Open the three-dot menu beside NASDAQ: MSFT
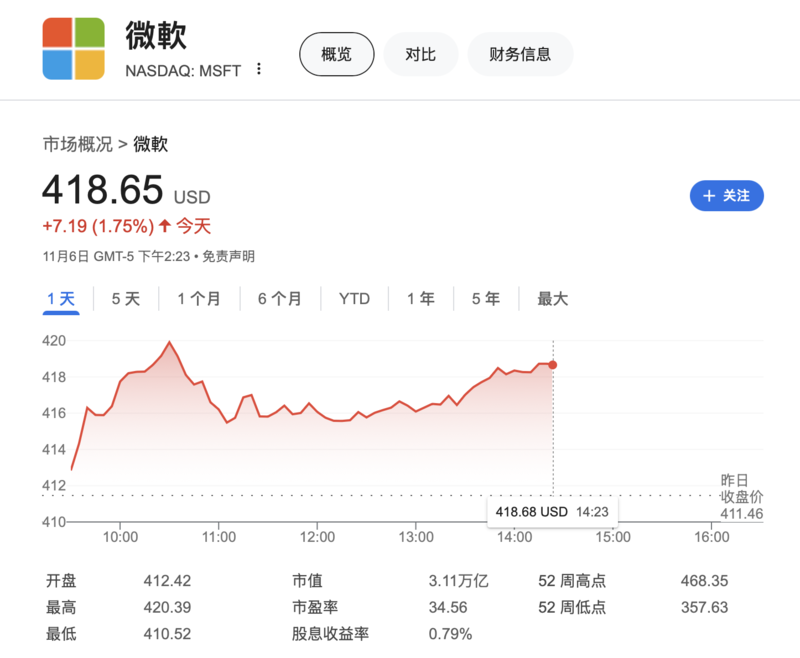 pyautogui.click(x=259, y=69)
